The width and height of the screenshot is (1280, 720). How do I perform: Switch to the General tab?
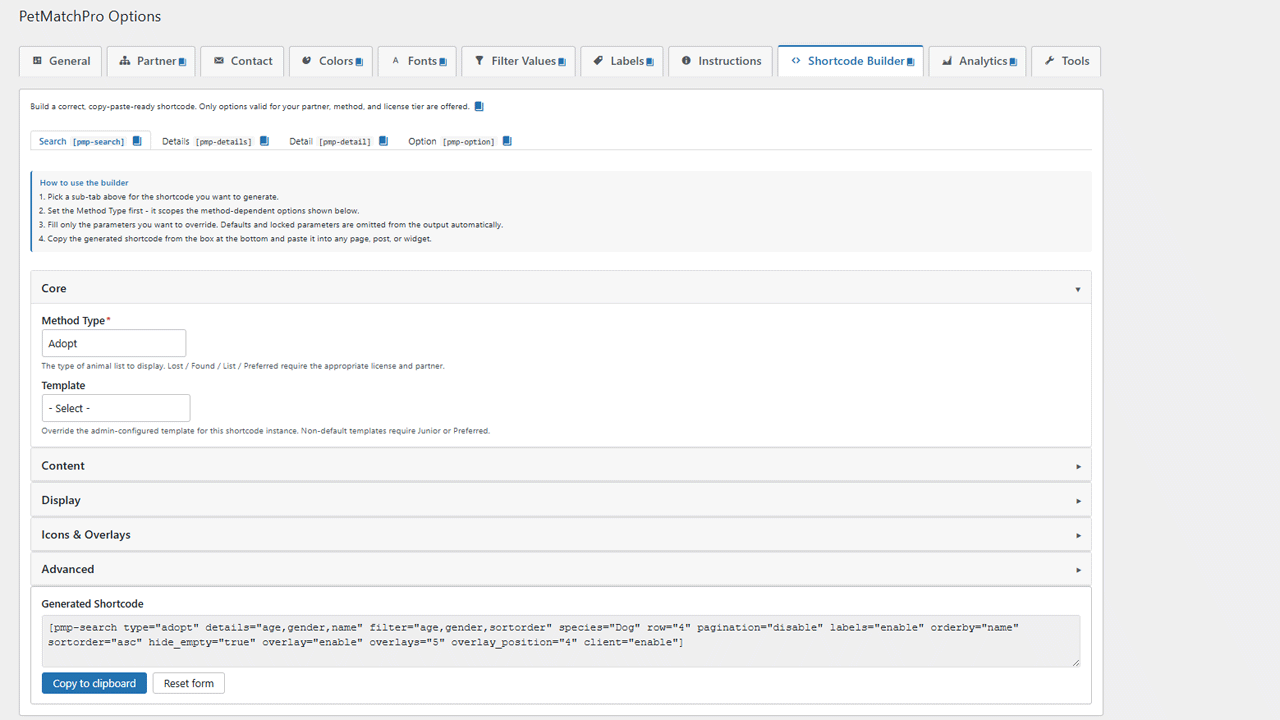[x=61, y=61]
